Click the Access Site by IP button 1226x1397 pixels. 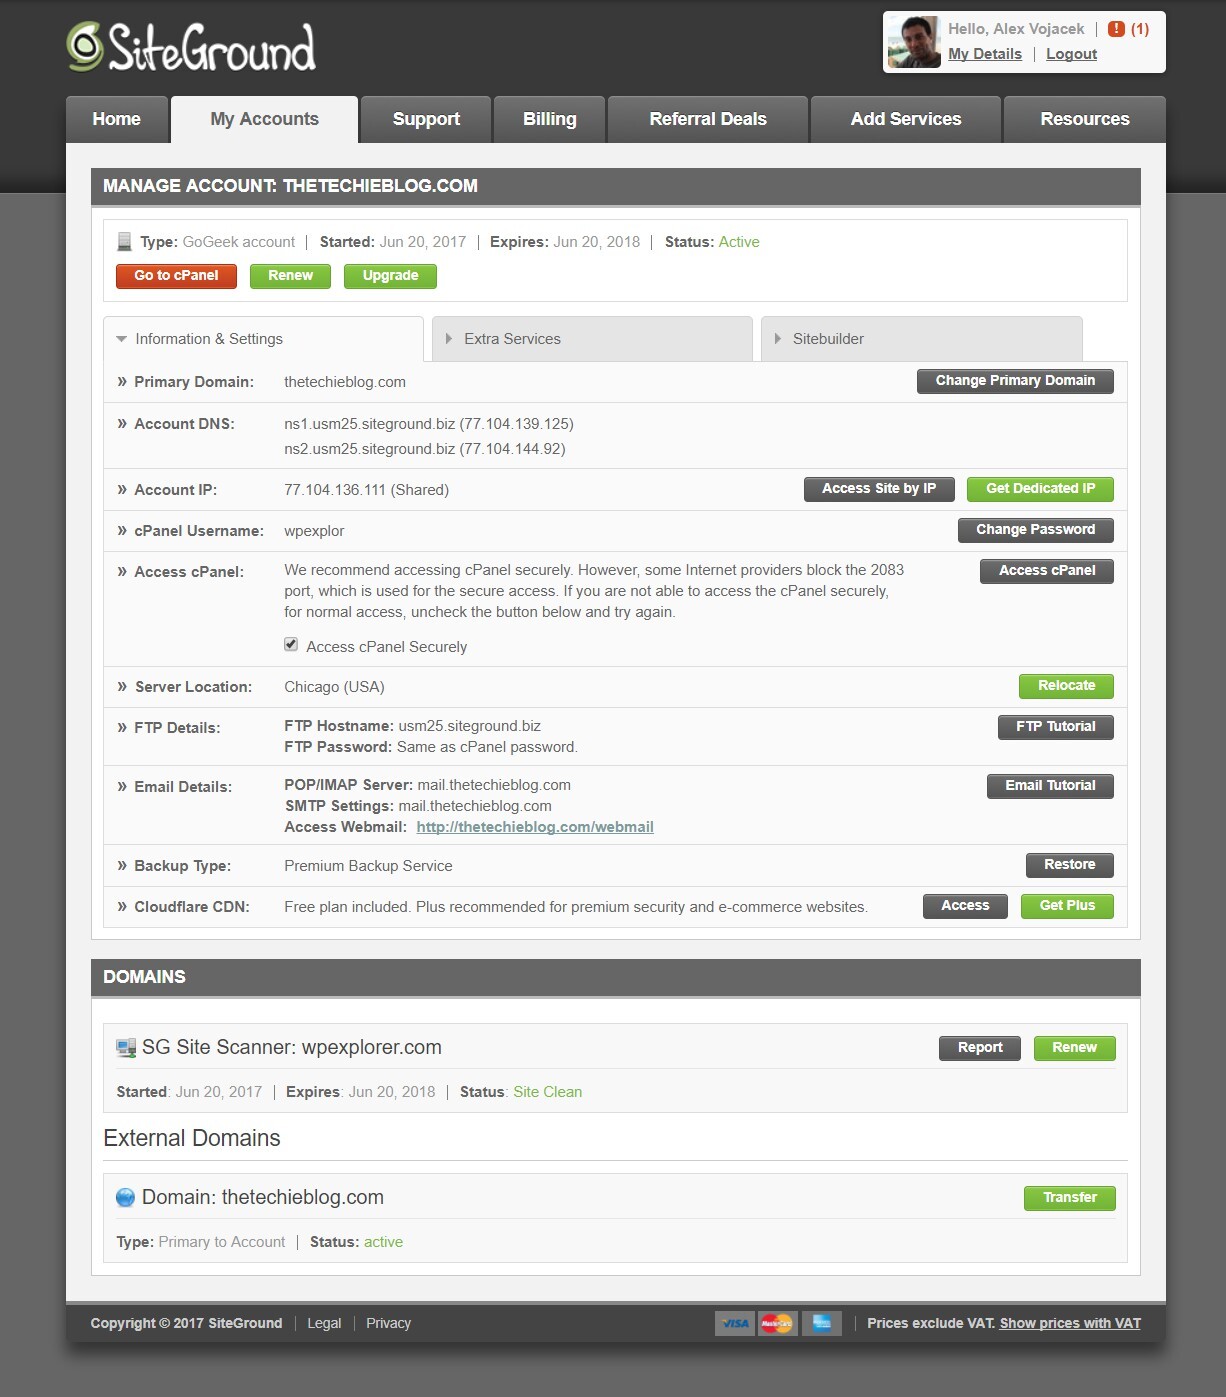pyautogui.click(x=879, y=489)
